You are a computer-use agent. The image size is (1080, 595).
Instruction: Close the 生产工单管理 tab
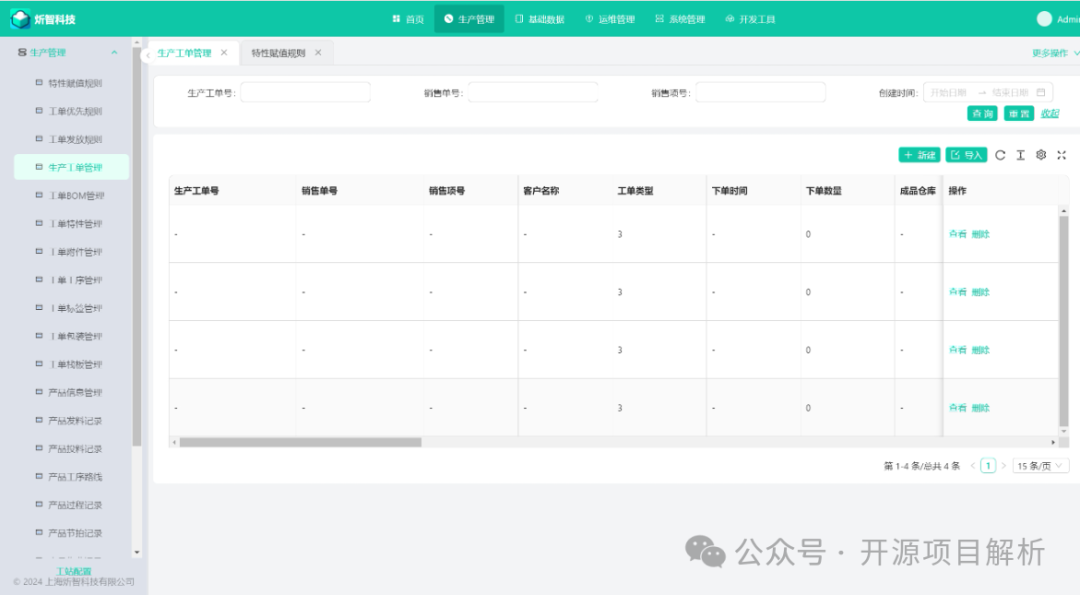[224, 53]
